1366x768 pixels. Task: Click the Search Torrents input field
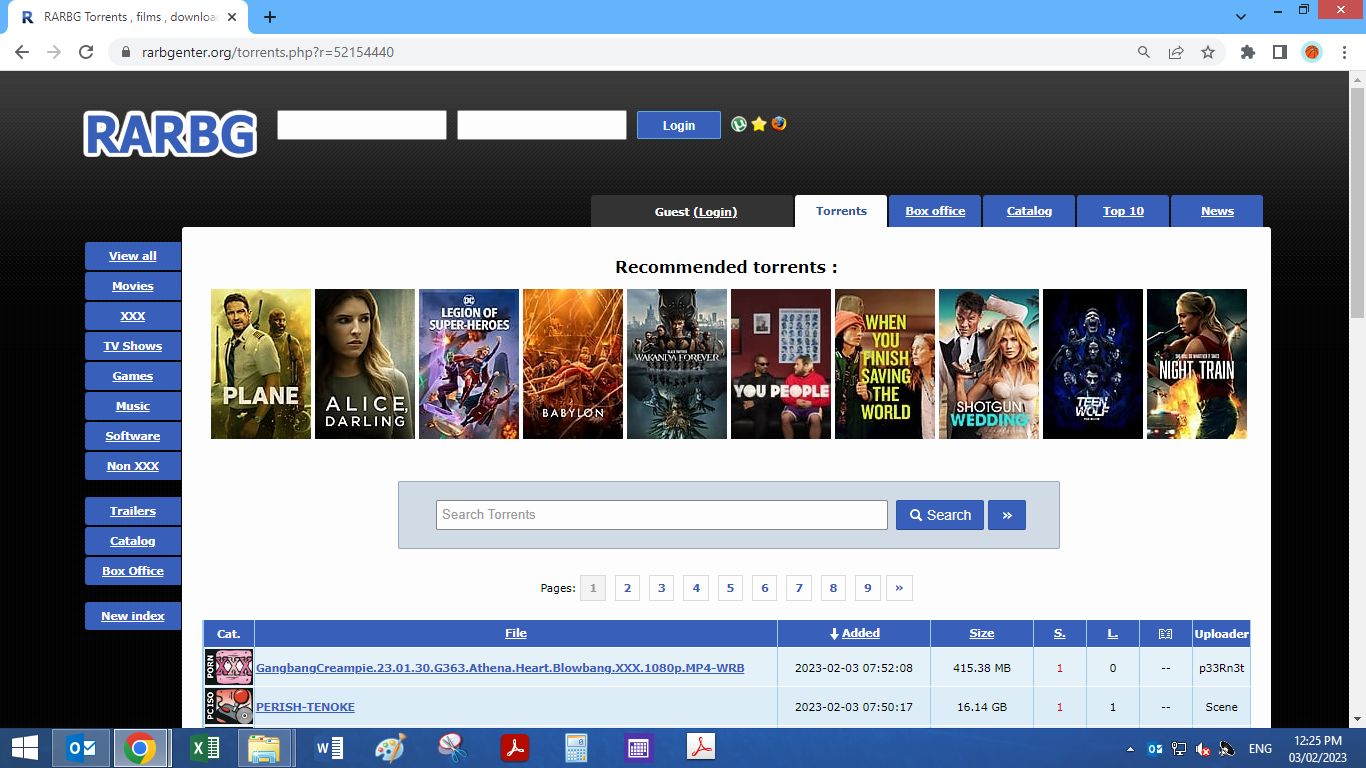(662, 515)
